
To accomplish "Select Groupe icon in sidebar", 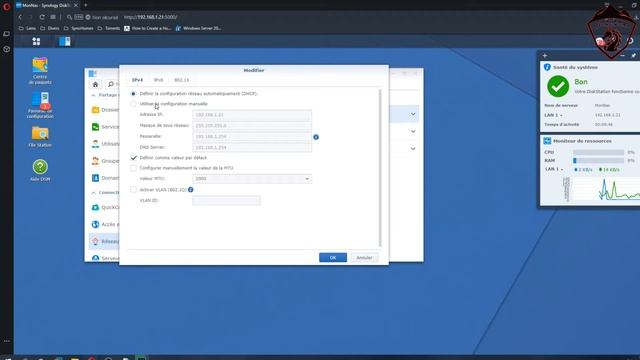I will [x=96, y=161].
